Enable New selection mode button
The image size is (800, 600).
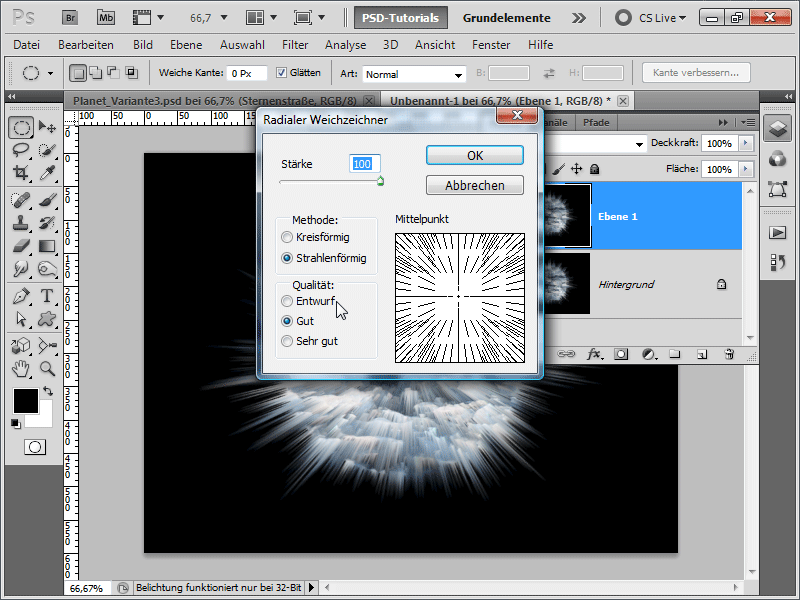pyautogui.click(x=78, y=73)
